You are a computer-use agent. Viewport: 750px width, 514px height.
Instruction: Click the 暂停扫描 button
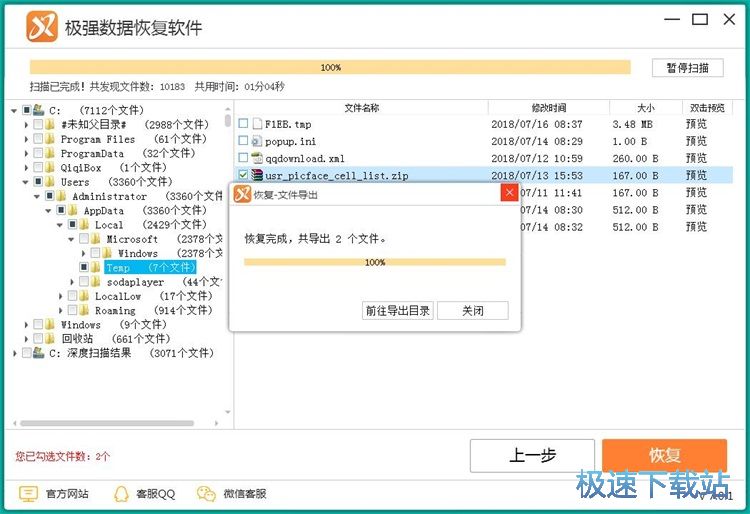click(x=687, y=68)
